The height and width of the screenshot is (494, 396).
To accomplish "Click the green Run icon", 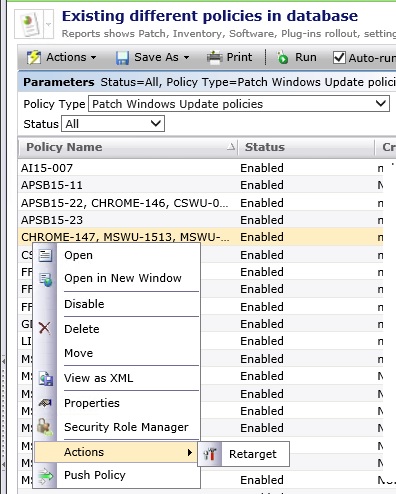I will [283, 58].
